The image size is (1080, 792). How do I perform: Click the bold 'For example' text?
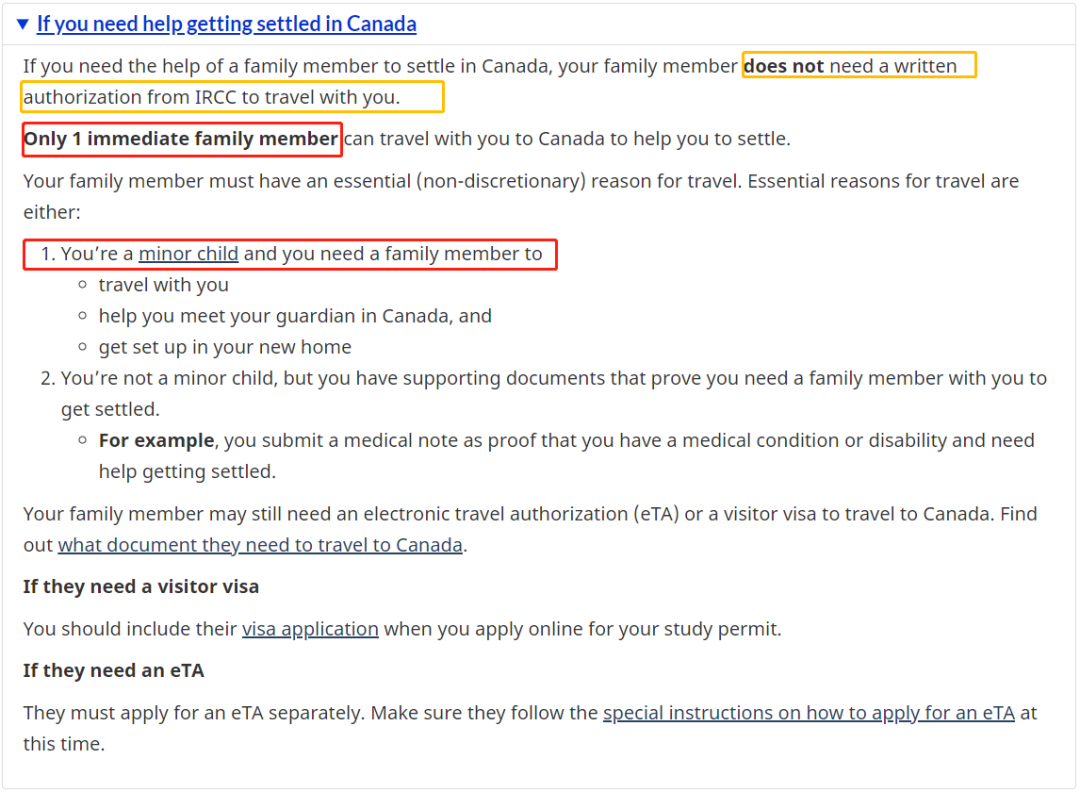tap(156, 440)
